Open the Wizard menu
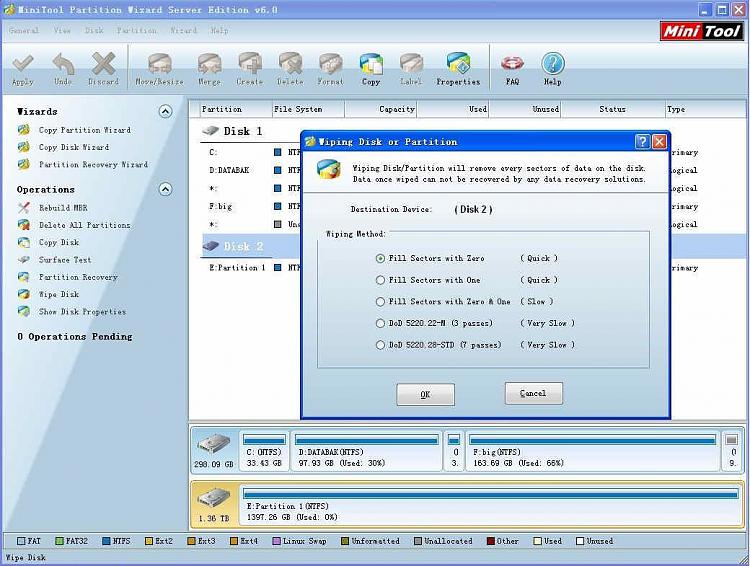 click(184, 30)
